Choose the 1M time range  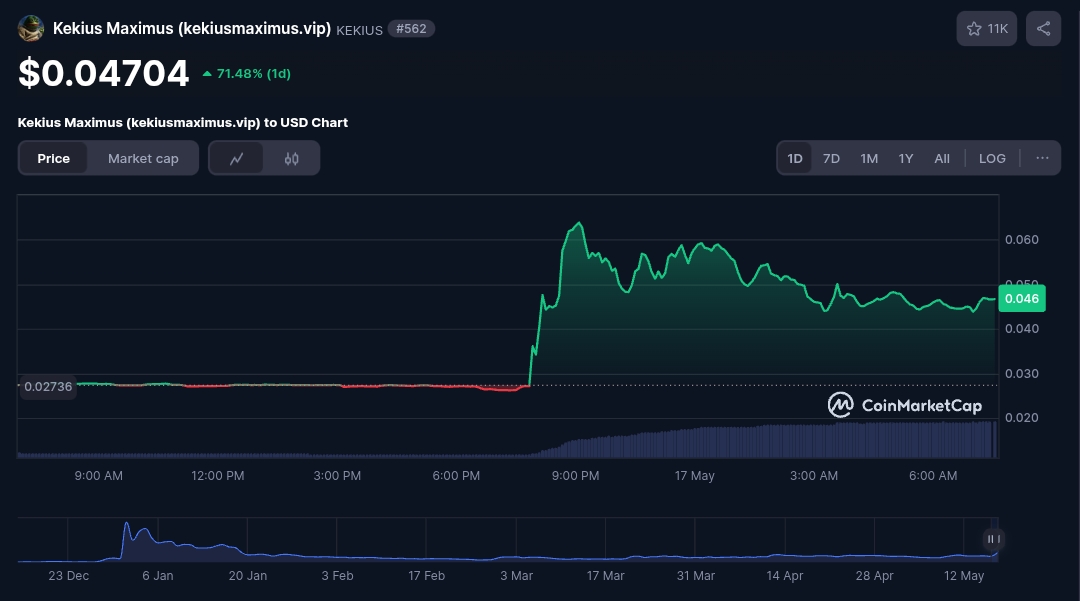[869, 158]
